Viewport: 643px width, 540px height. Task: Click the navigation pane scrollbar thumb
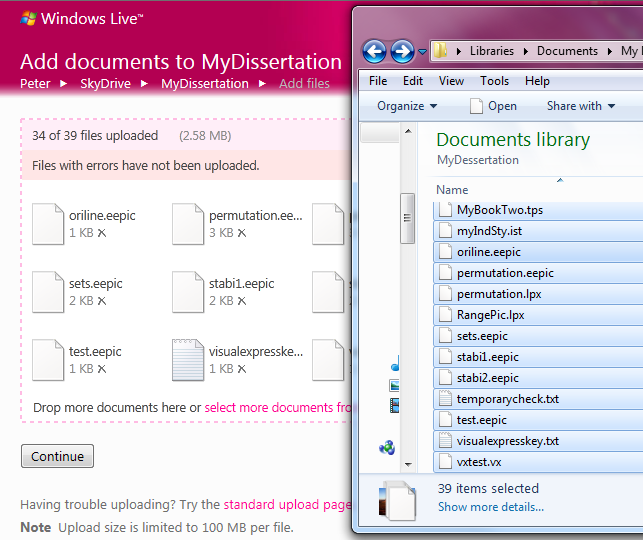coord(407,218)
